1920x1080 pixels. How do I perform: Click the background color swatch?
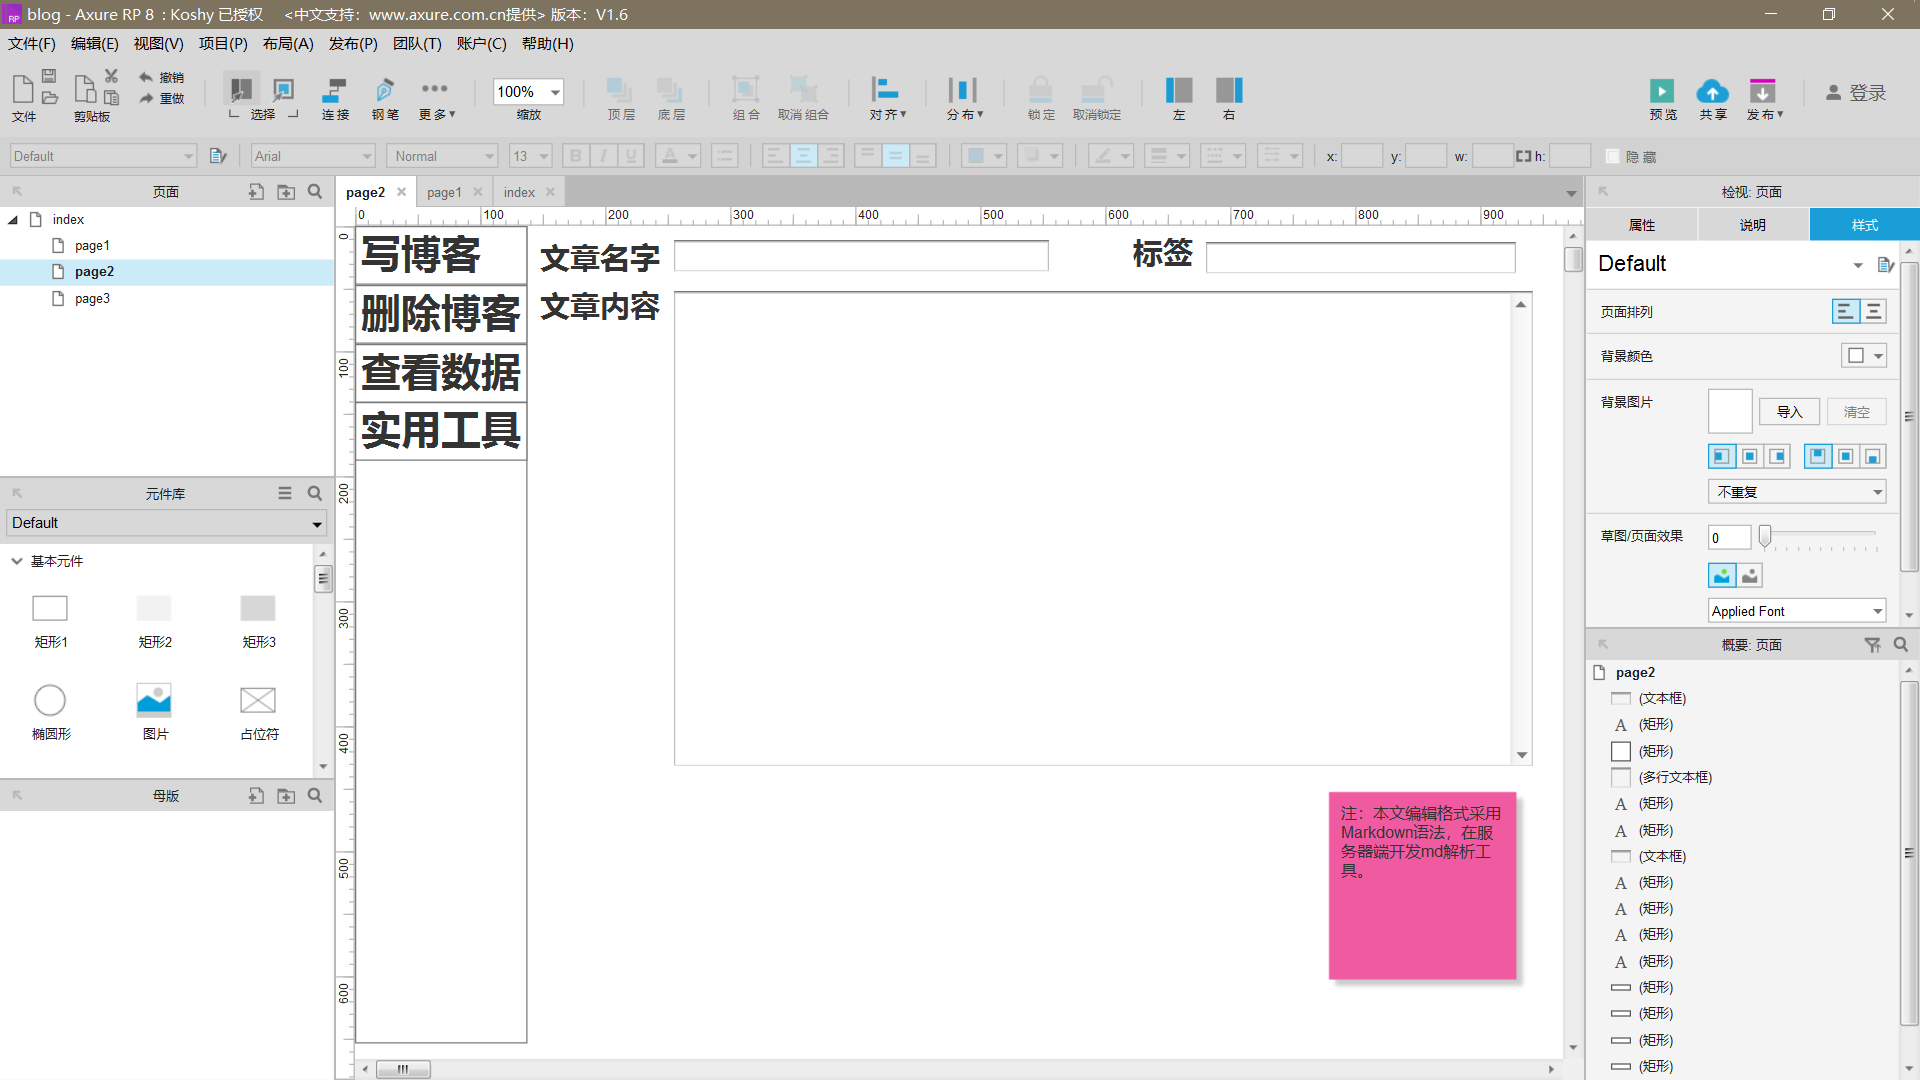pos(1856,356)
